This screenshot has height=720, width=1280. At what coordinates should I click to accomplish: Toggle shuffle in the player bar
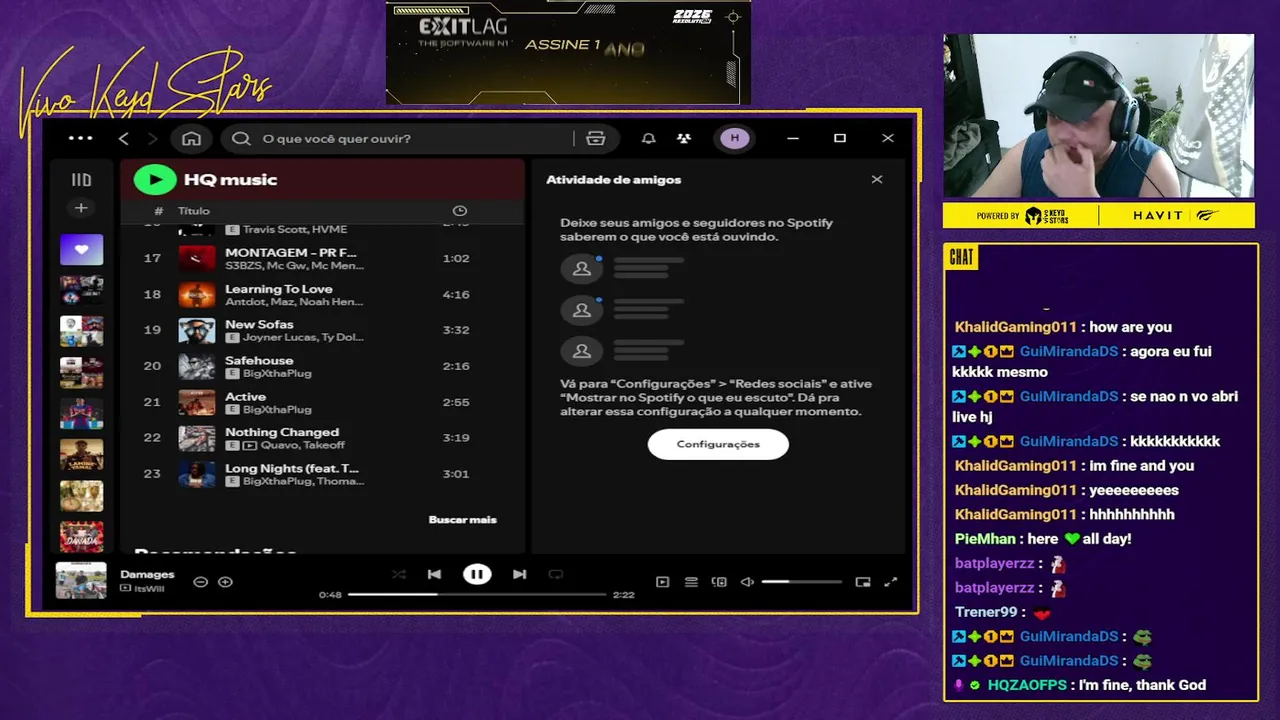pos(399,574)
